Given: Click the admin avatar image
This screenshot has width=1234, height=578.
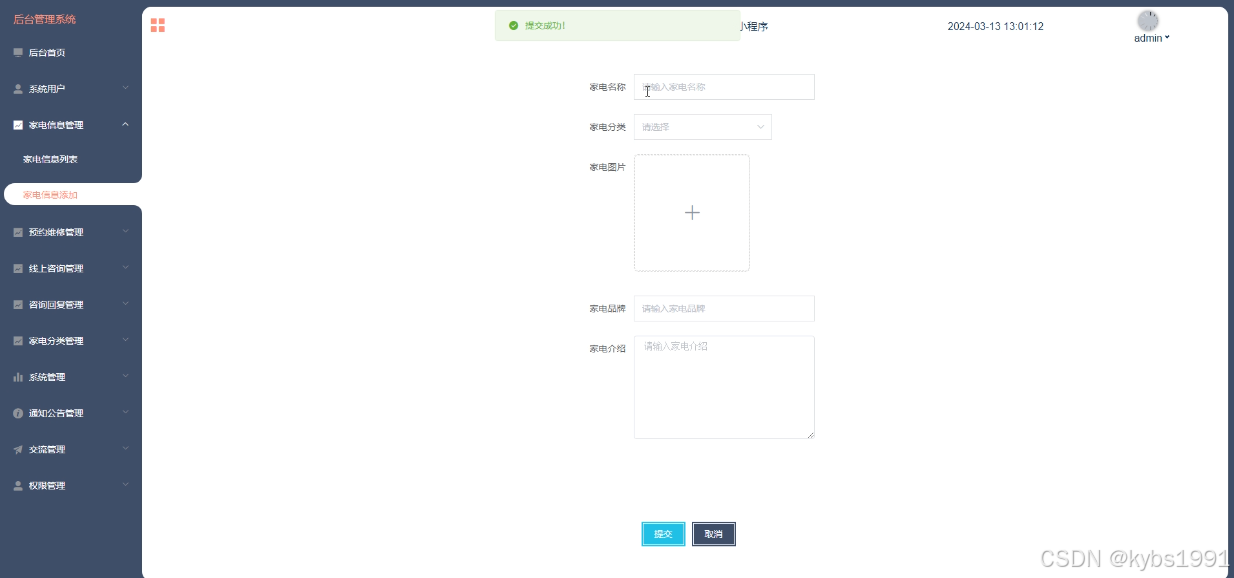Looking at the screenshot, I should (x=1148, y=20).
